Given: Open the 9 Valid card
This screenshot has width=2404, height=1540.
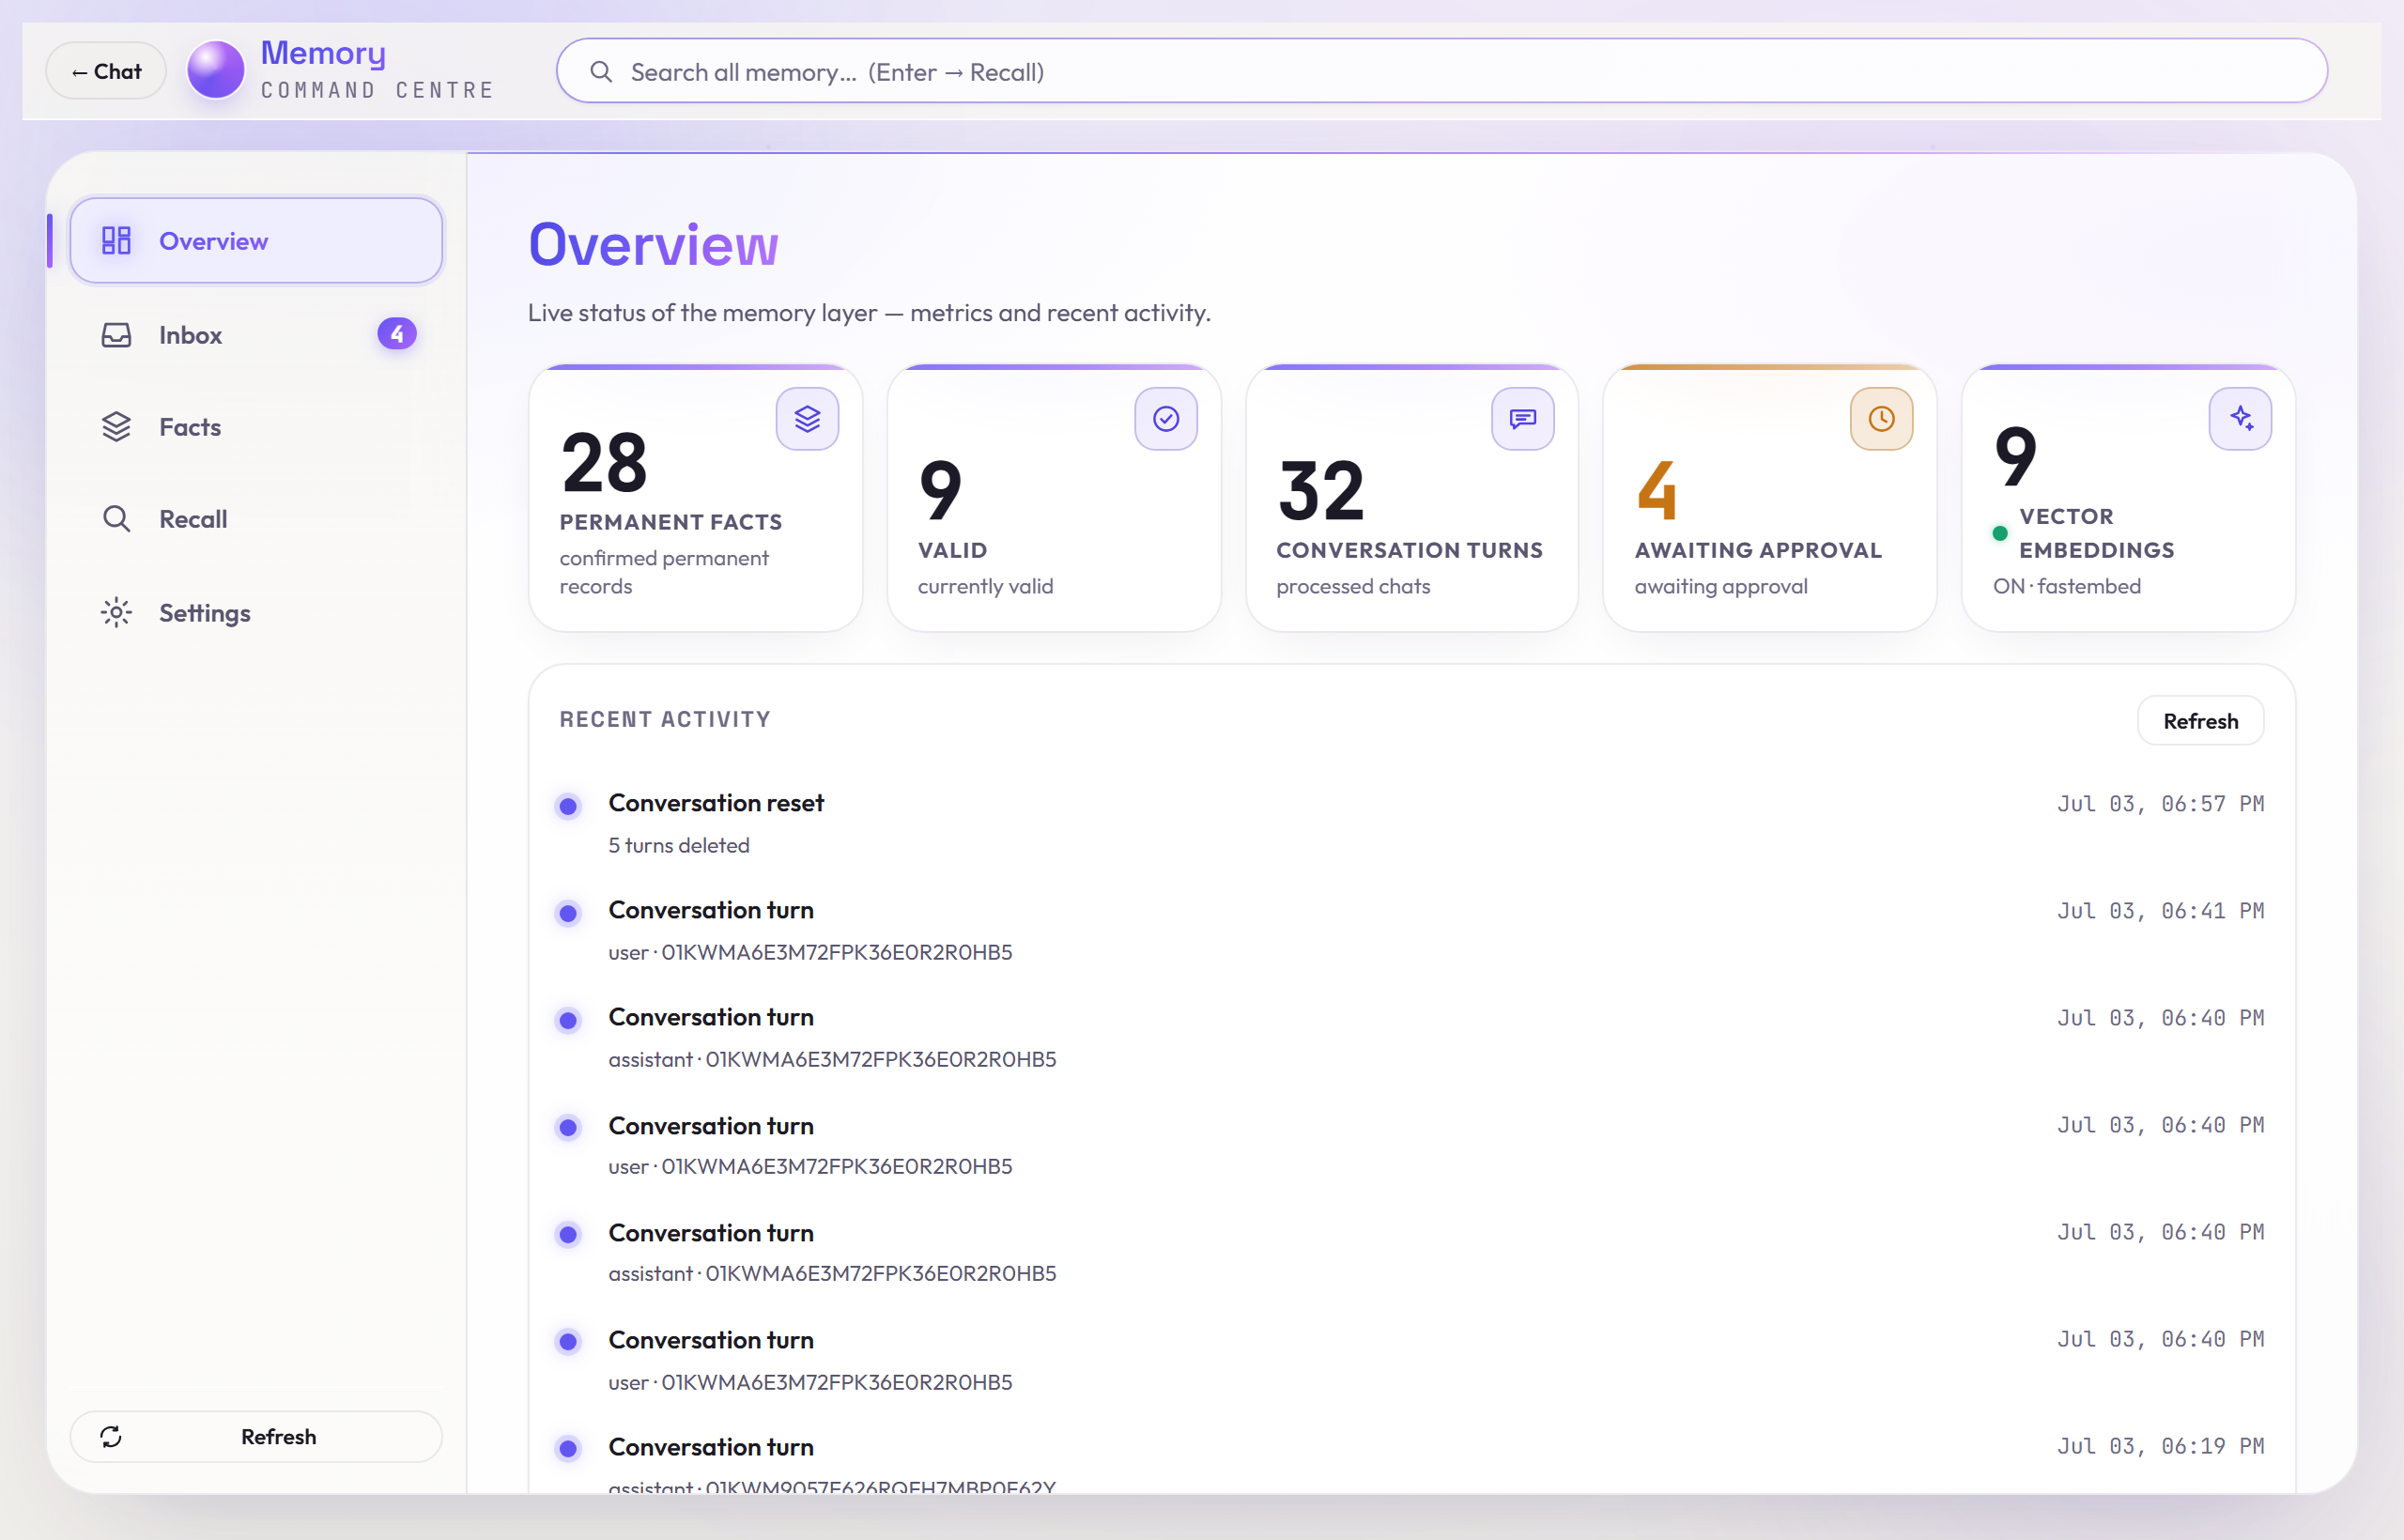Looking at the screenshot, I should click(1053, 498).
